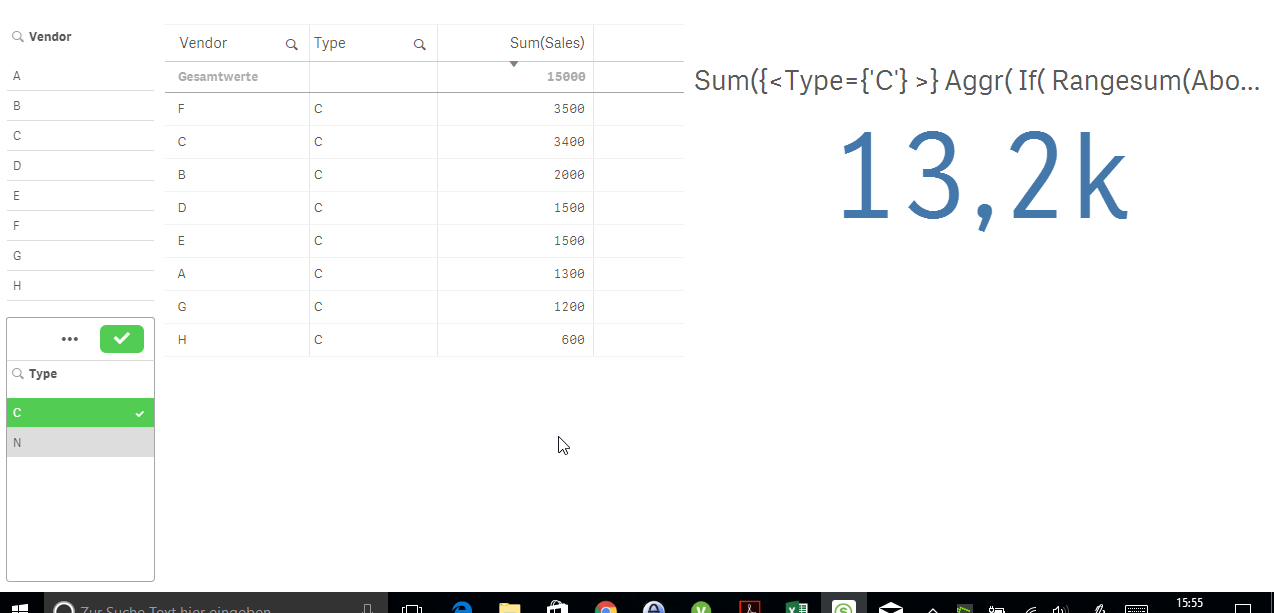
Task: Open the clock showing 15:55
Action: (x=1190, y=604)
